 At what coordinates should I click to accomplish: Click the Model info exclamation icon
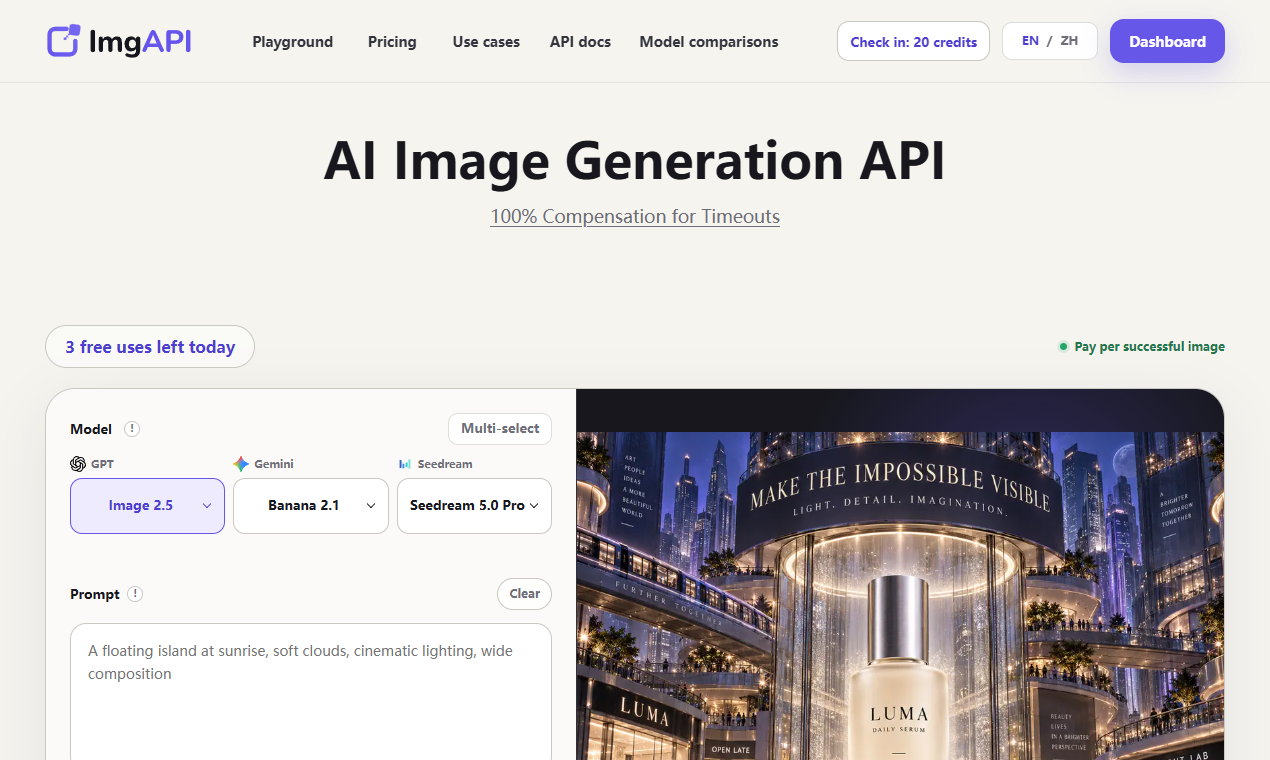[x=132, y=429]
